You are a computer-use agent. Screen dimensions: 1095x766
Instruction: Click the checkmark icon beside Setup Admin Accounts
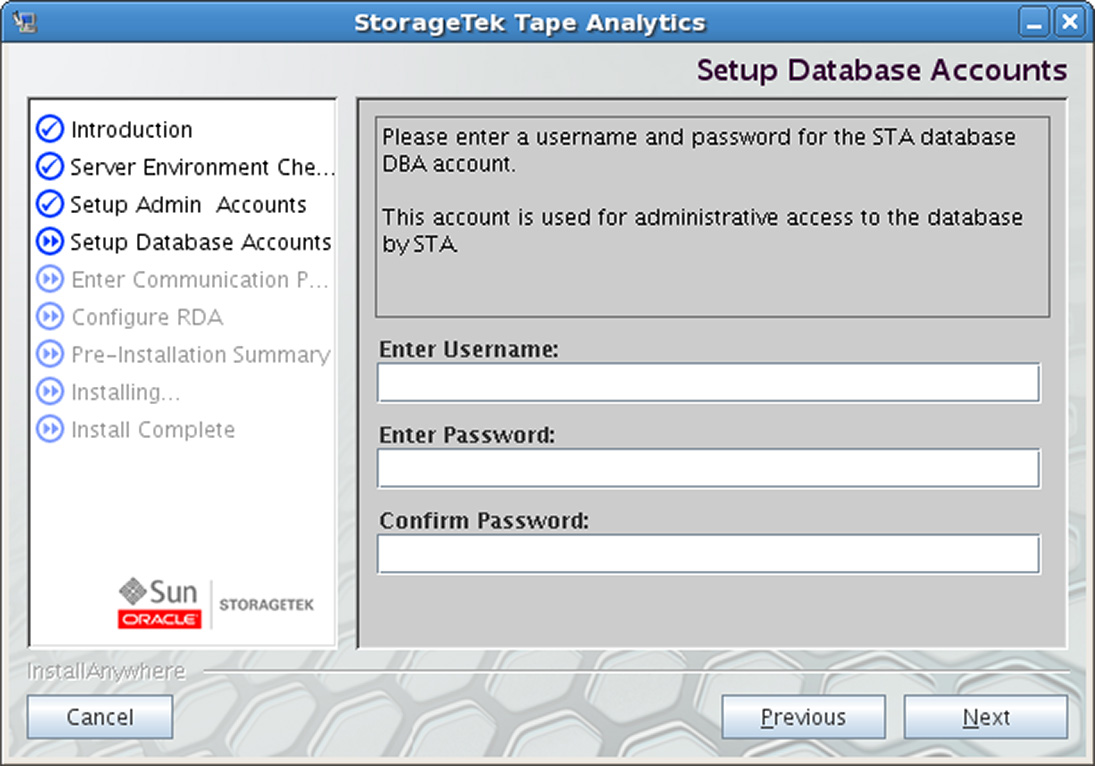[50, 204]
